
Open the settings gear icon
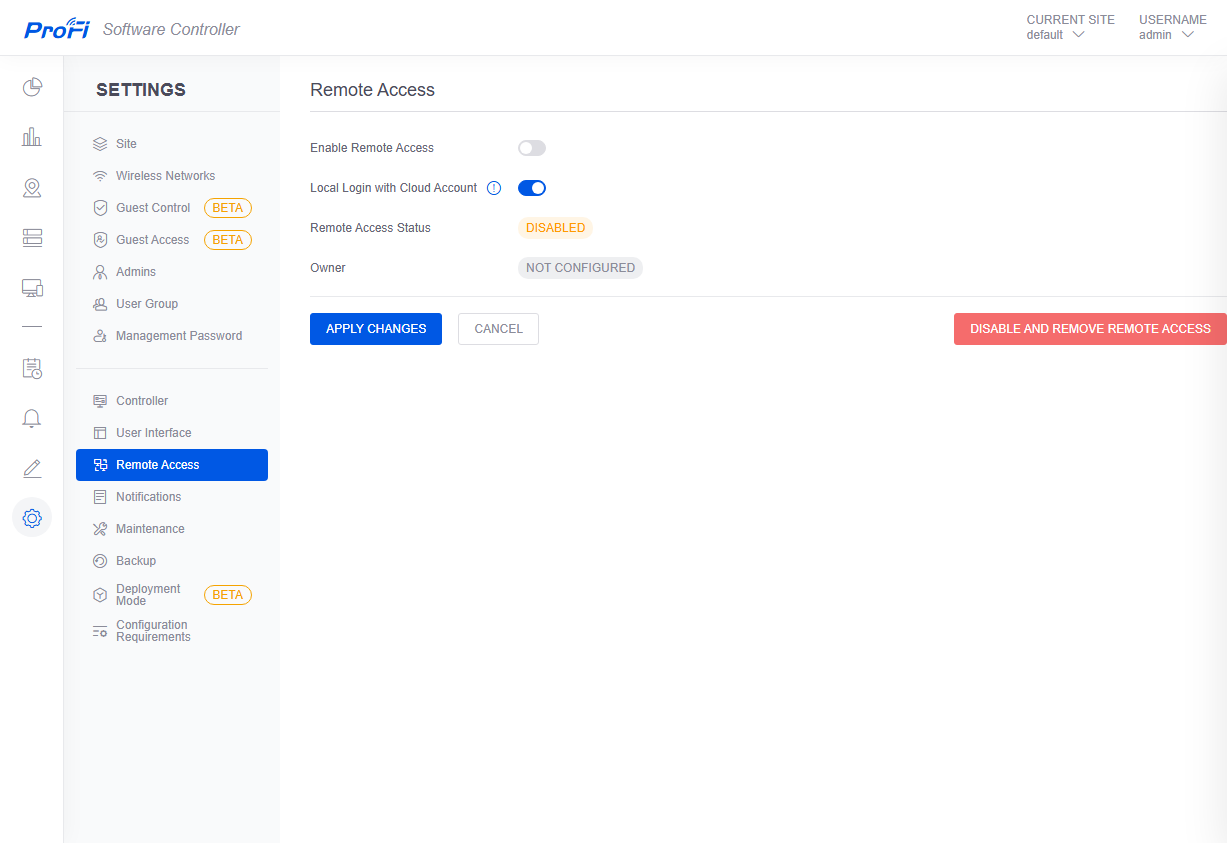[x=32, y=518]
